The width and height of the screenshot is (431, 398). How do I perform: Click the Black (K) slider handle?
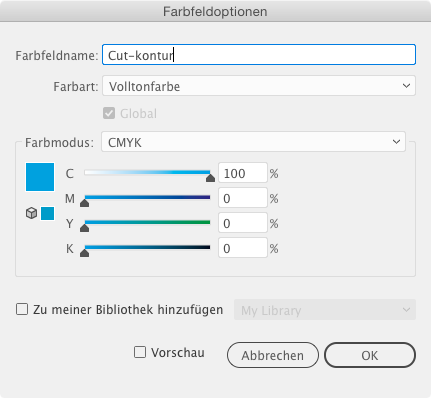[x=85, y=253]
